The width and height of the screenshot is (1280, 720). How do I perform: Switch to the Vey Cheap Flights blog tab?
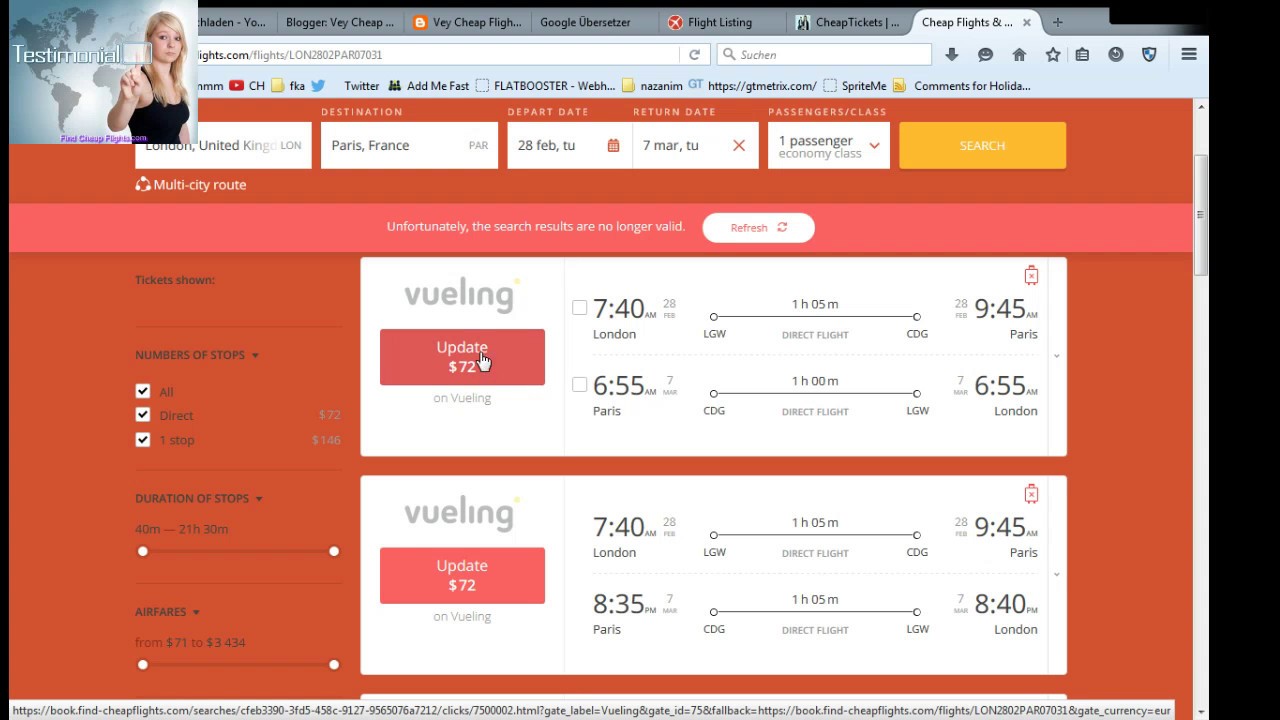pyautogui.click(x=467, y=22)
